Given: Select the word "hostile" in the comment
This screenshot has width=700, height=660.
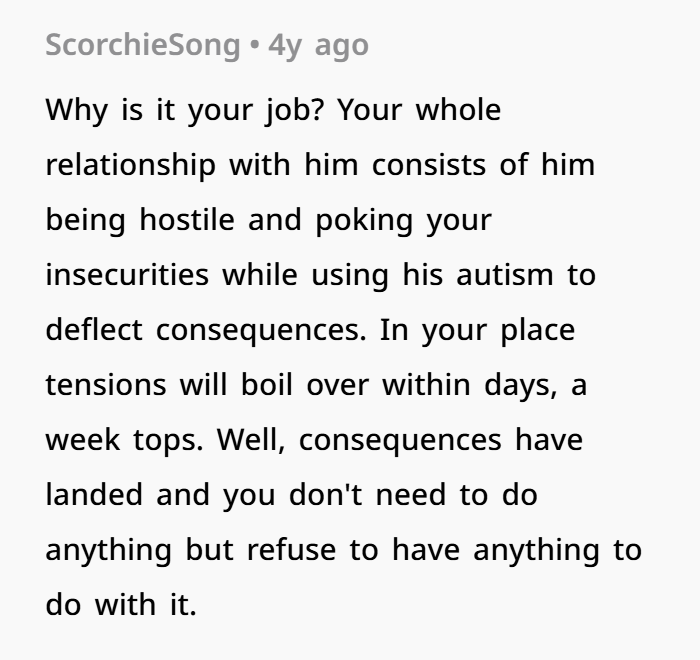Looking at the screenshot, I should (x=187, y=220).
